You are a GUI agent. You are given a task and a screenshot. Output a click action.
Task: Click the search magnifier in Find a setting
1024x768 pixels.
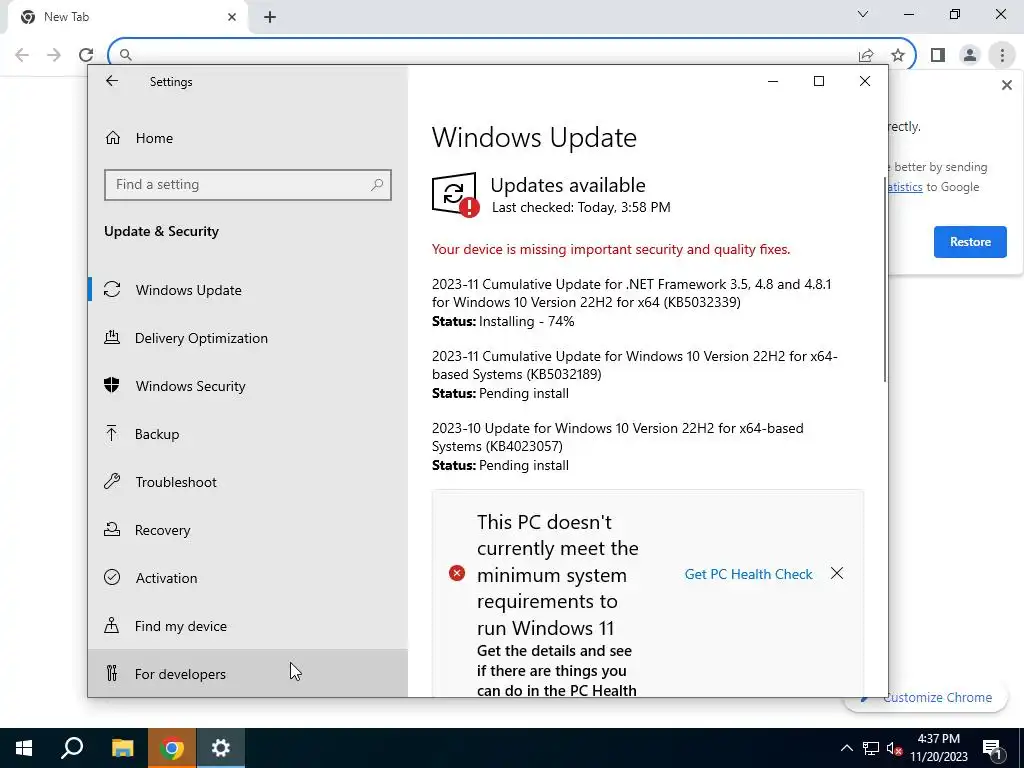[377, 185]
